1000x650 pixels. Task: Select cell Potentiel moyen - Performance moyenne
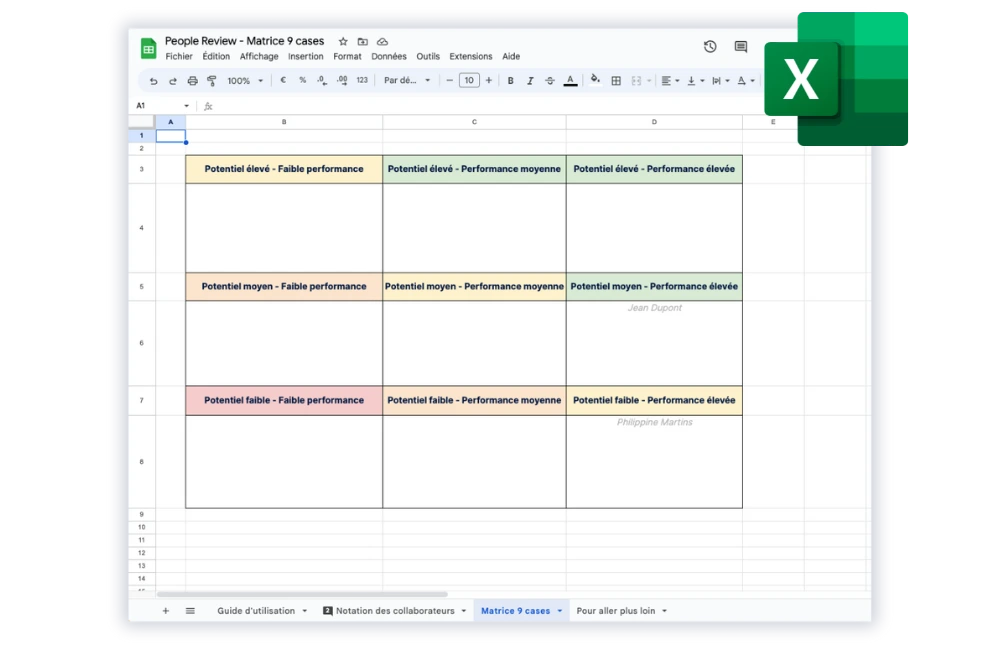click(474, 286)
